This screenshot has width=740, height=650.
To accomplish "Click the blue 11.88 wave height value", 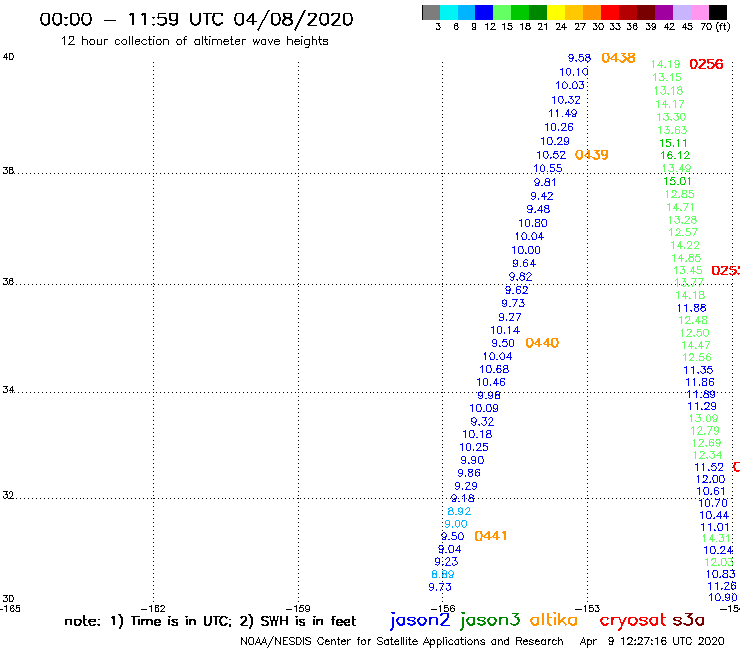I will [x=691, y=308].
